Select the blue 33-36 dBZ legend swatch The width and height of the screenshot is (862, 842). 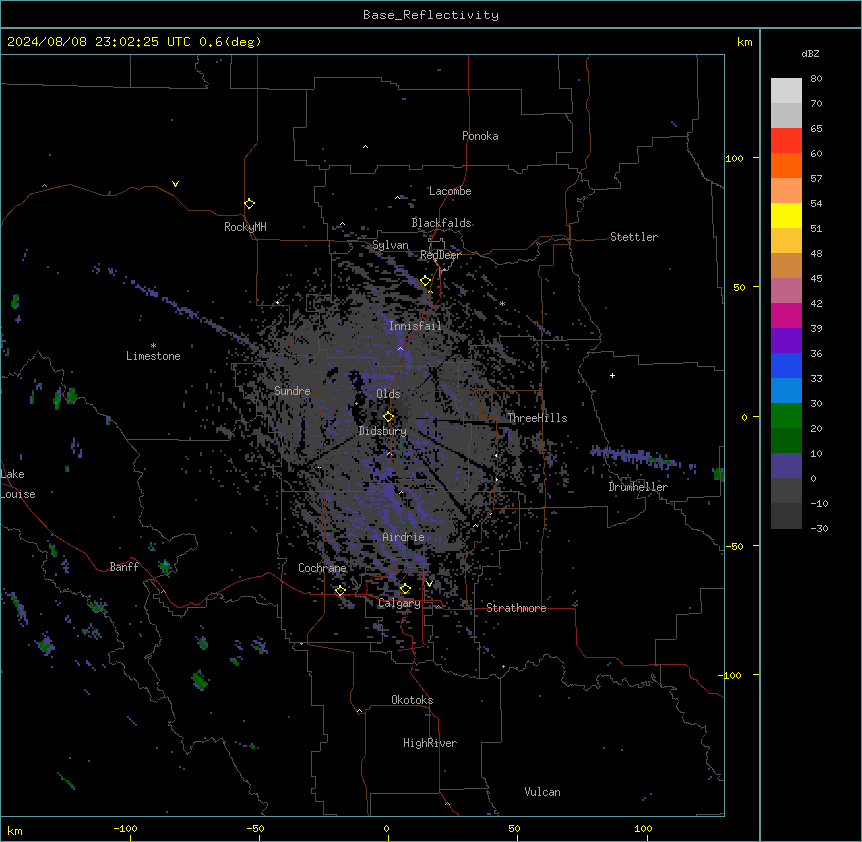tap(786, 365)
